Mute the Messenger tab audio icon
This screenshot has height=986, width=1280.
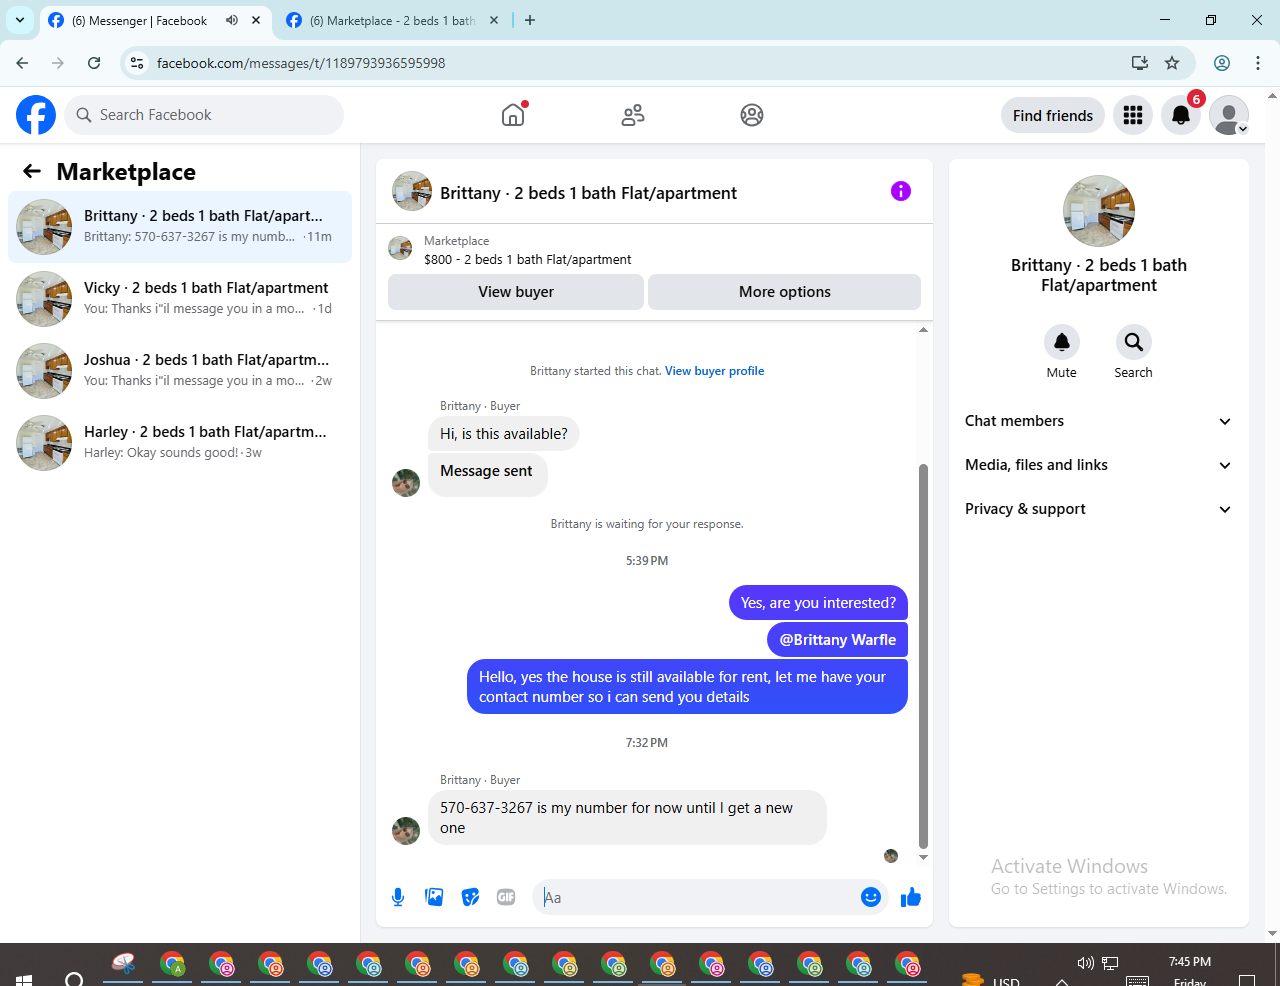(232, 20)
